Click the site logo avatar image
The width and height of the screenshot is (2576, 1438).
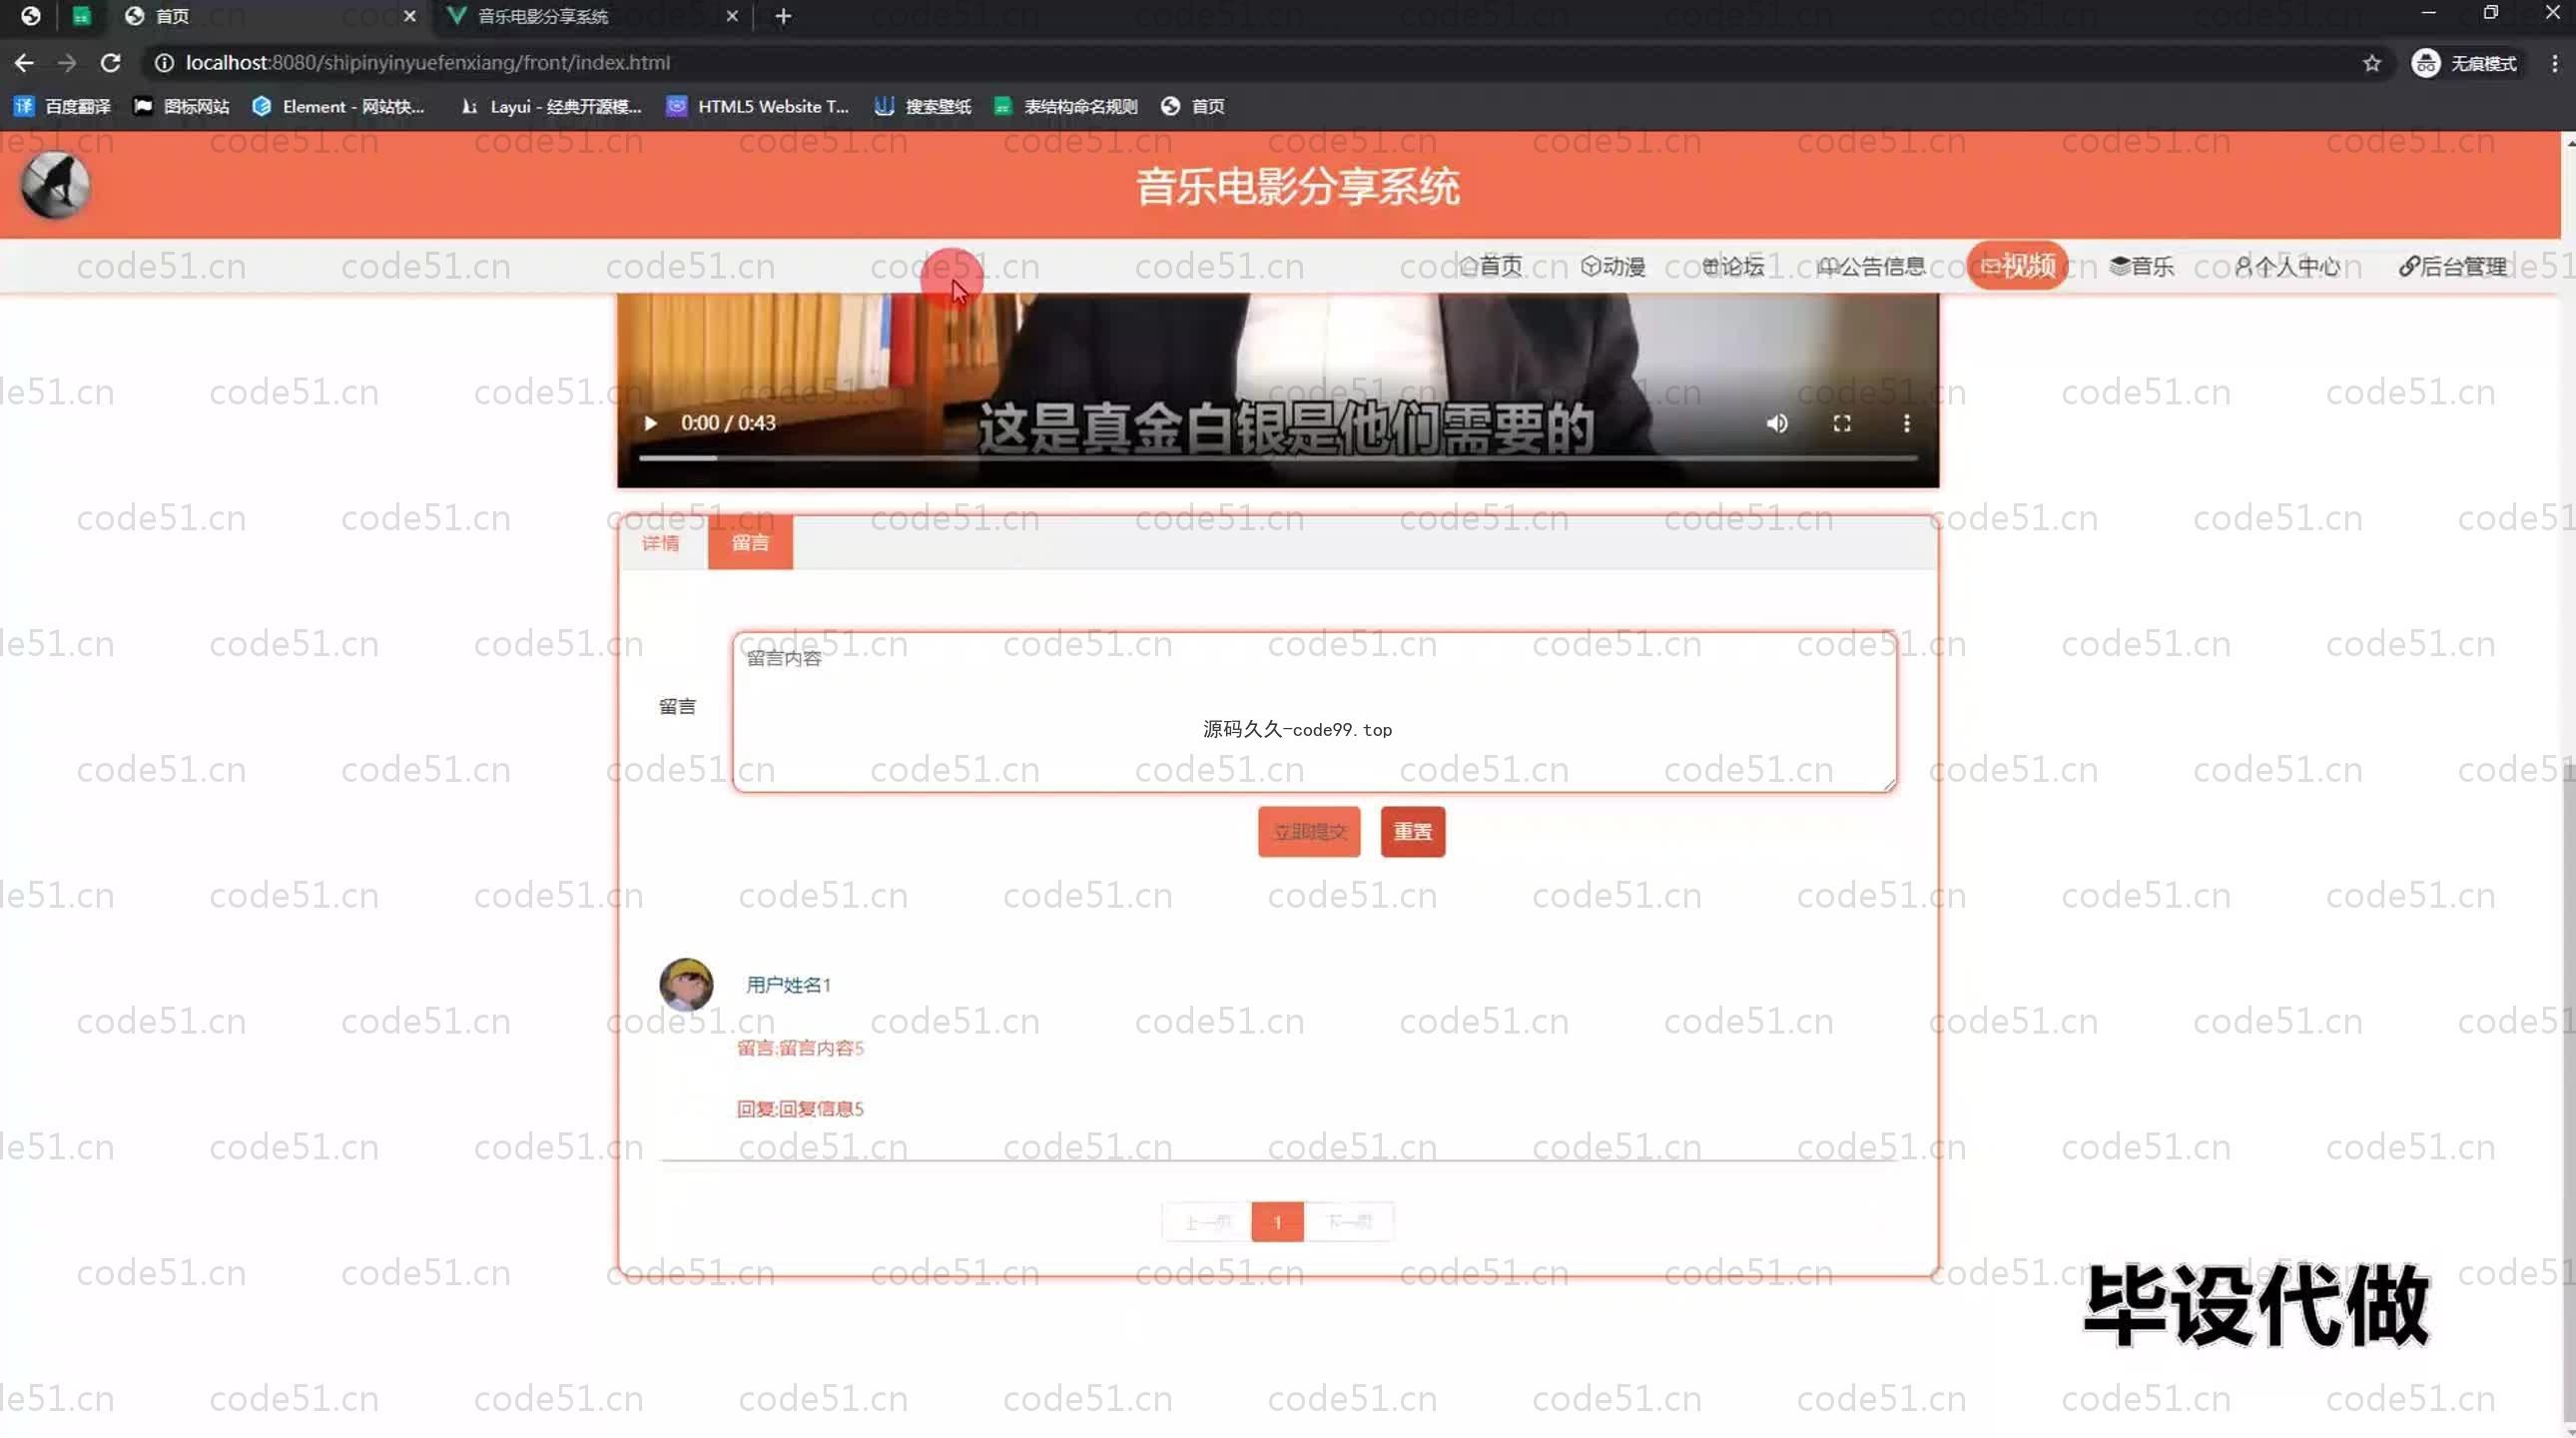click(x=56, y=185)
